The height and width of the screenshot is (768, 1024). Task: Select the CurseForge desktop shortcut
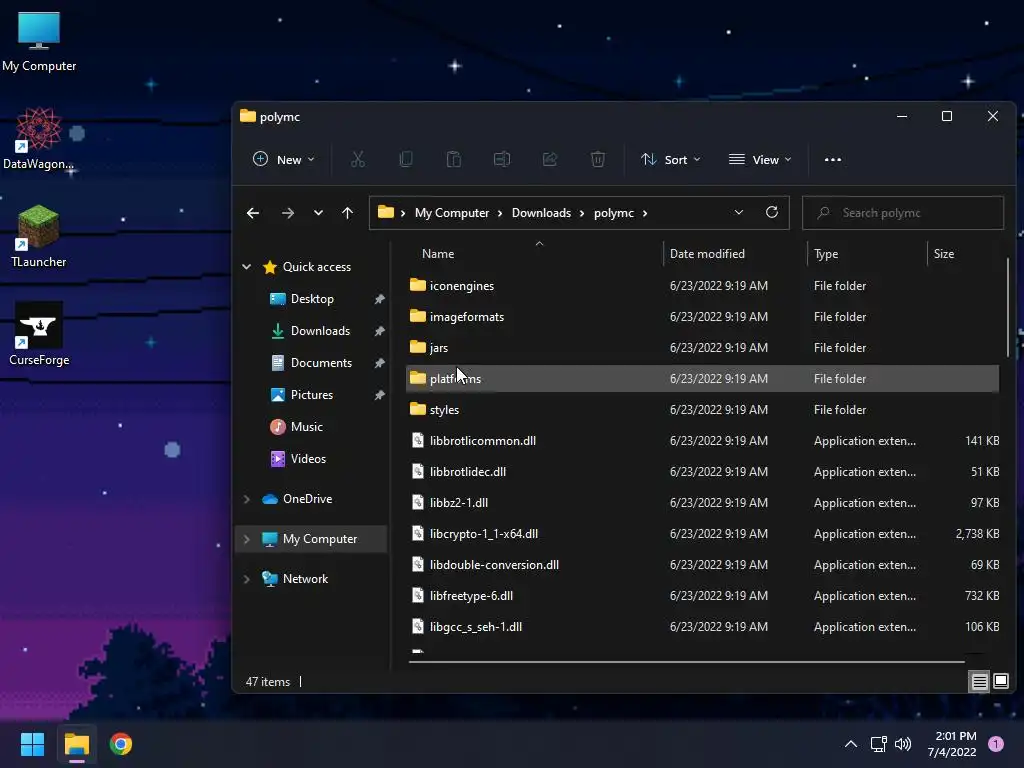(x=39, y=334)
